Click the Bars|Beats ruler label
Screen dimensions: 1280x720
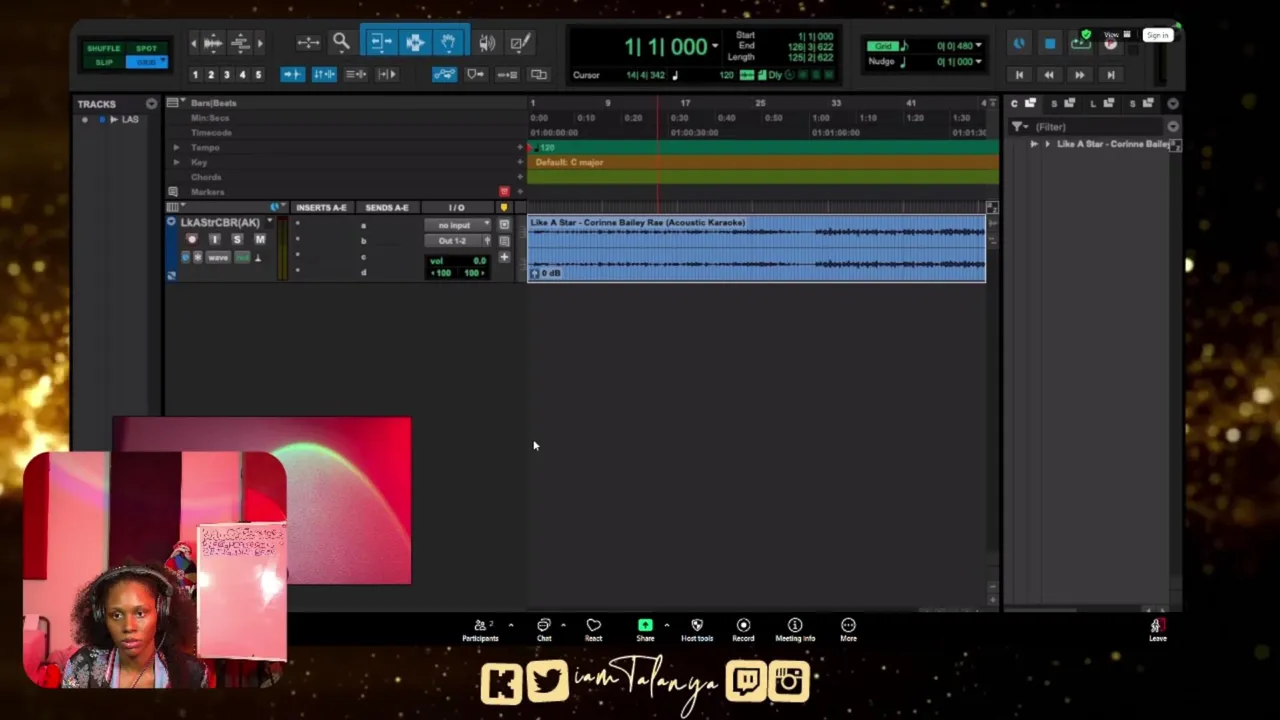(x=213, y=103)
